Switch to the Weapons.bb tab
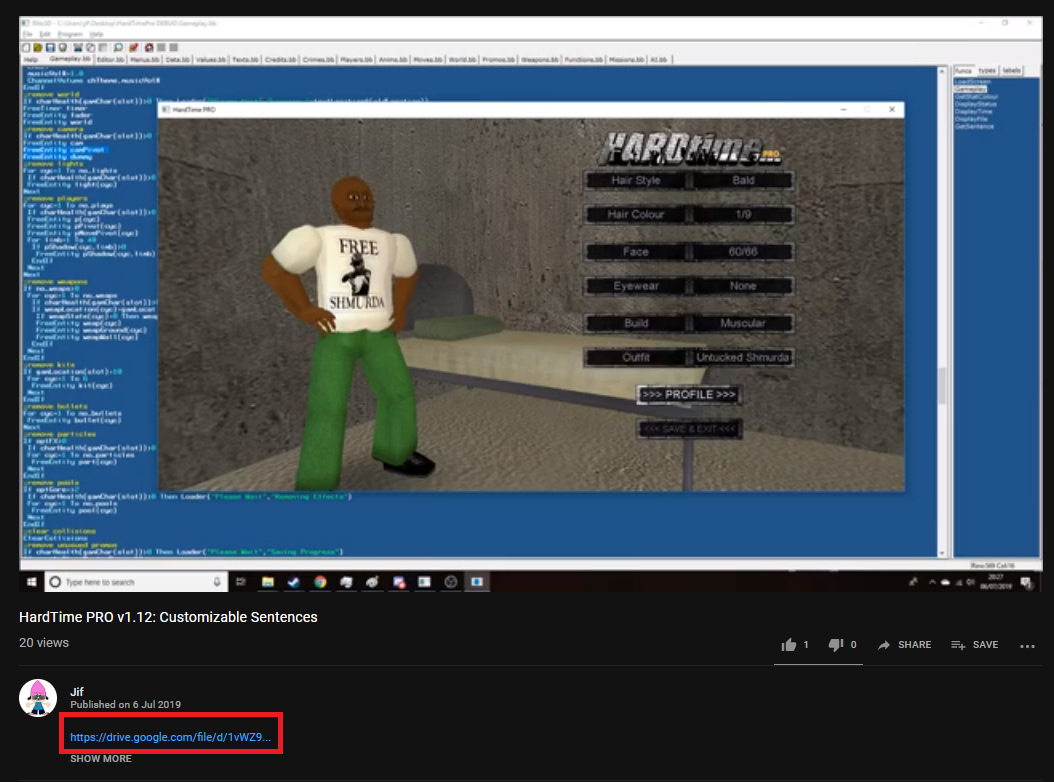The height and width of the screenshot is (782, 1054). [x=540, y=59]
